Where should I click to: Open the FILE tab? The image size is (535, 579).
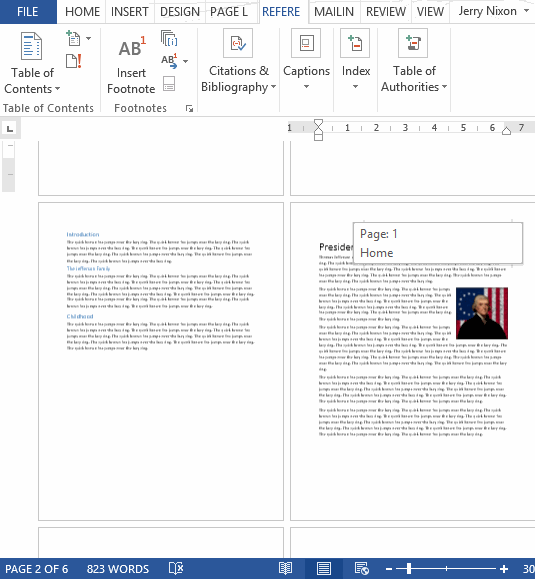28,12
